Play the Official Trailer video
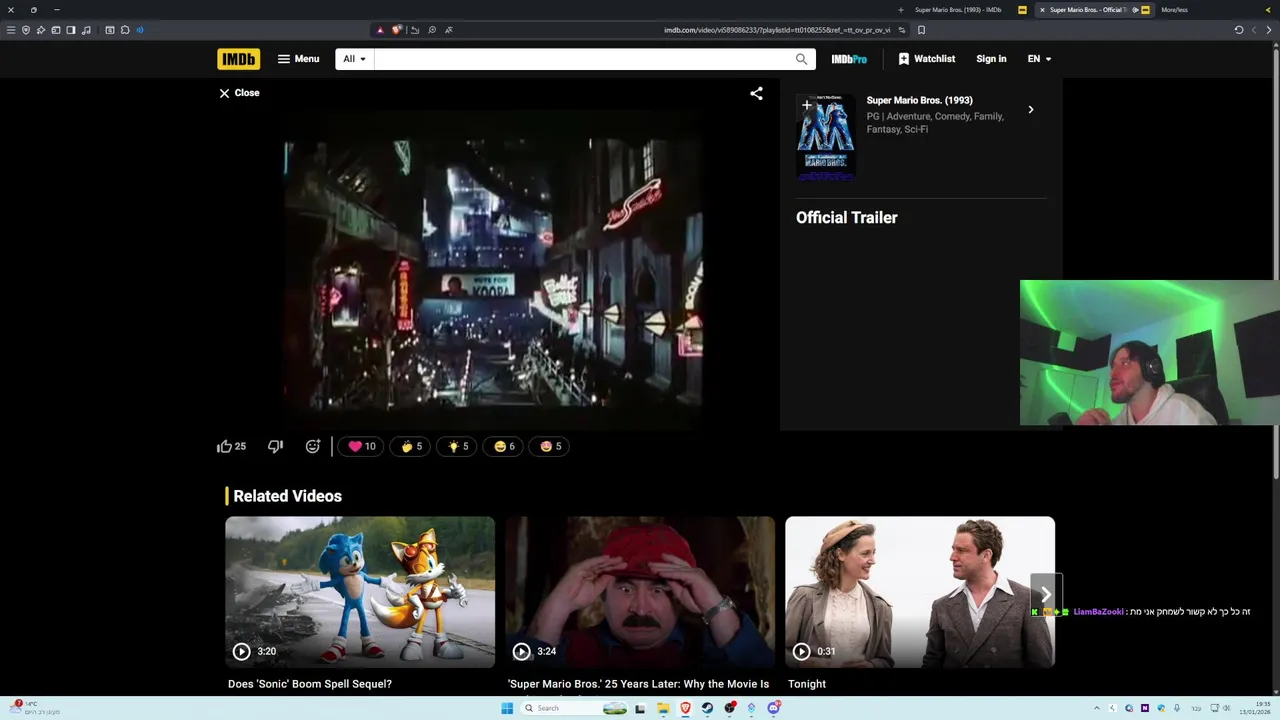 [x=494, y=272]
